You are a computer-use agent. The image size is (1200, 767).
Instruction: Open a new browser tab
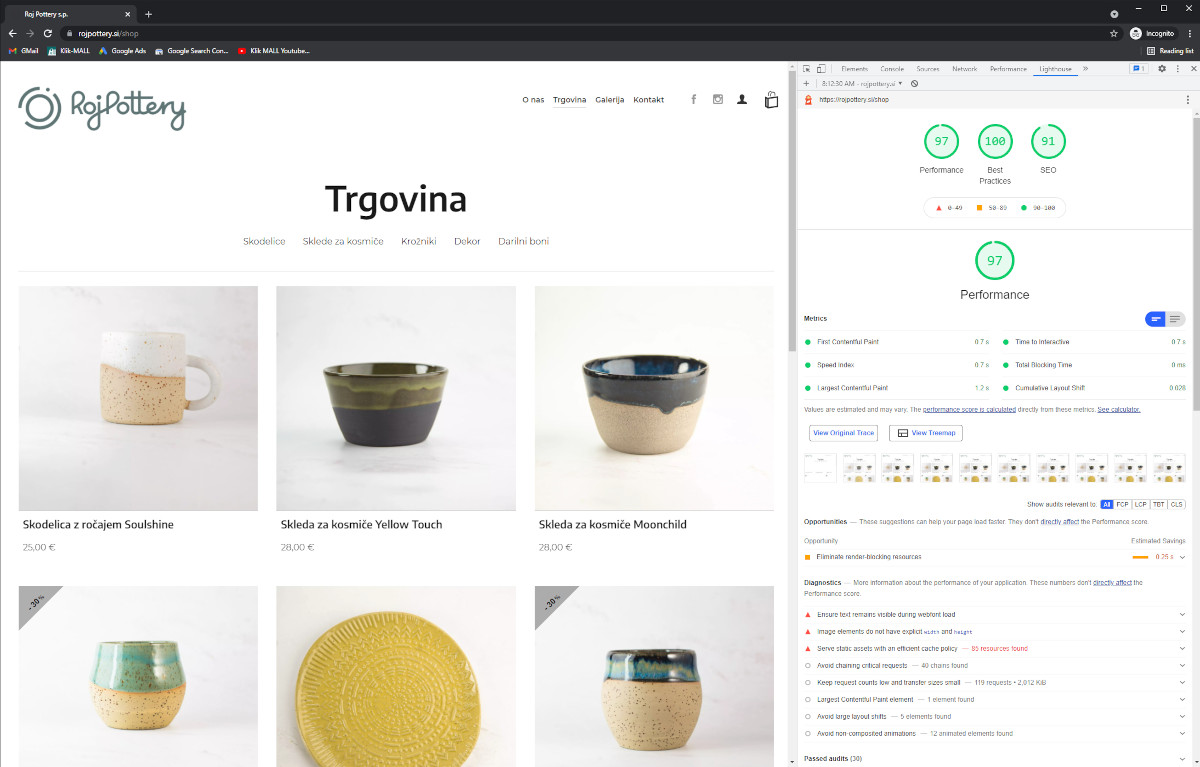tap(149, 14)
